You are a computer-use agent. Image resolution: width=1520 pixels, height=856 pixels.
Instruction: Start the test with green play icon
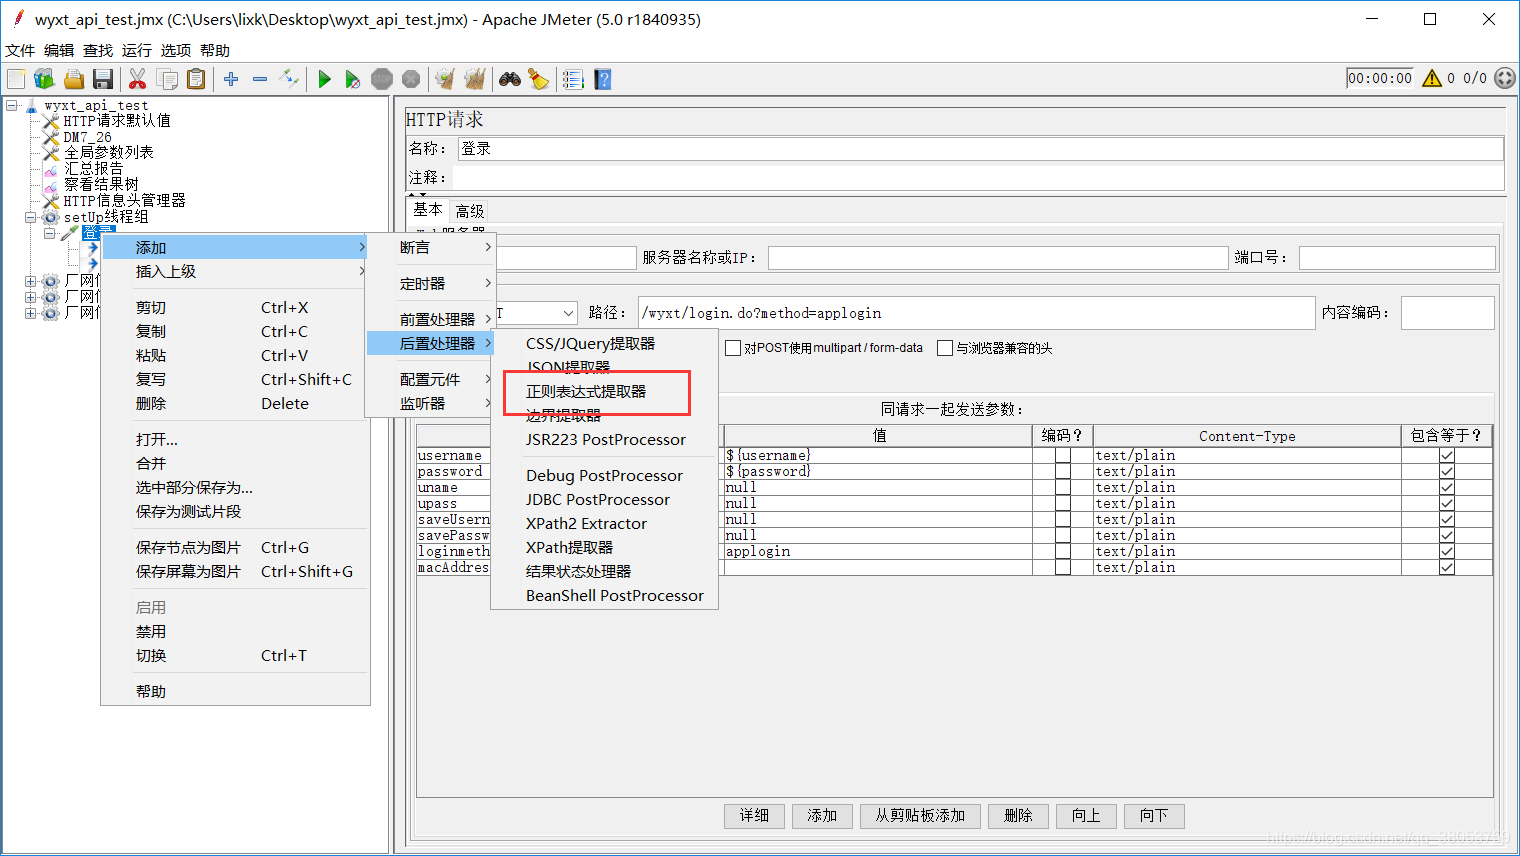click(324, 79)
